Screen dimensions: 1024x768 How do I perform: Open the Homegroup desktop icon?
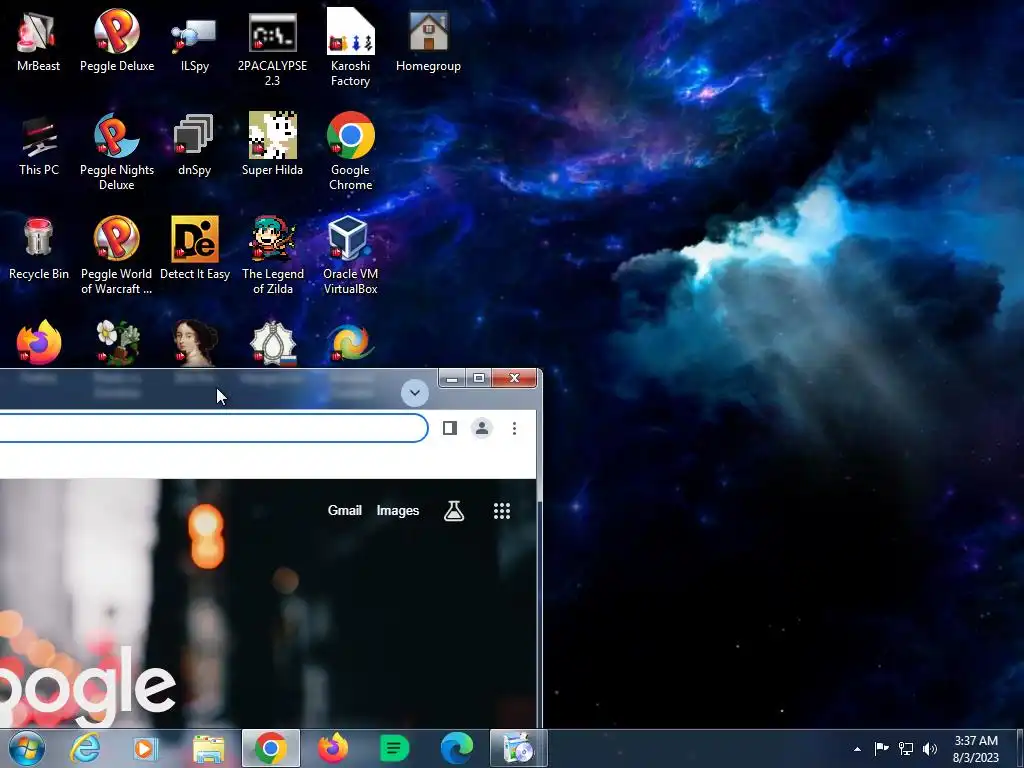428,40
